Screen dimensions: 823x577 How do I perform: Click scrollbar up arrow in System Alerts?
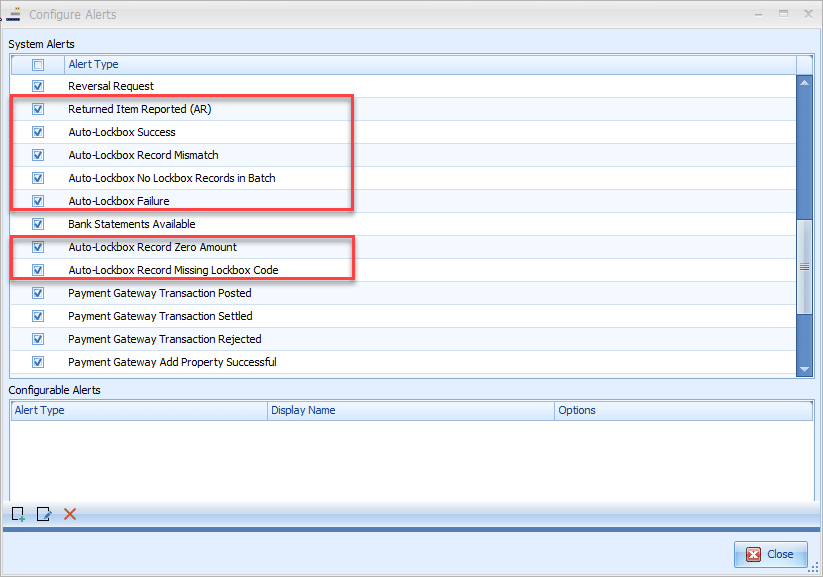804,83
